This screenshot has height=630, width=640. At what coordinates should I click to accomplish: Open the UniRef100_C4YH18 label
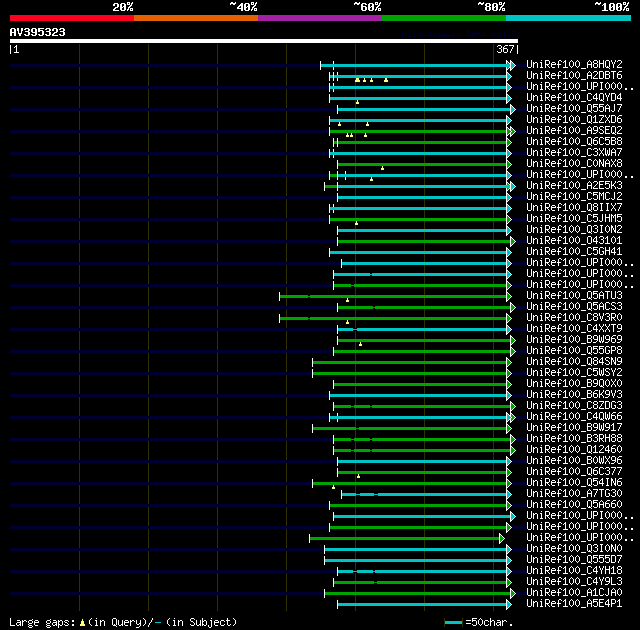574,571
